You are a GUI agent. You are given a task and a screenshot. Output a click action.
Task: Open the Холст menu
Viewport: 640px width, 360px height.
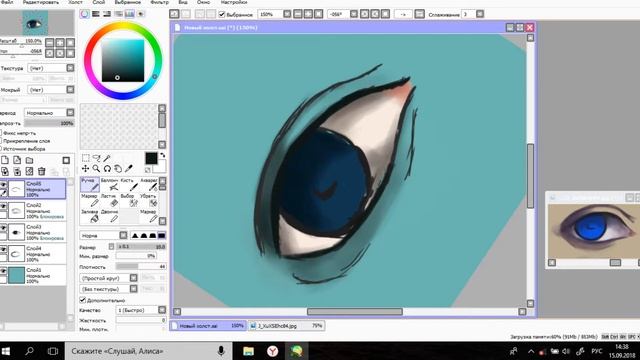75,2
